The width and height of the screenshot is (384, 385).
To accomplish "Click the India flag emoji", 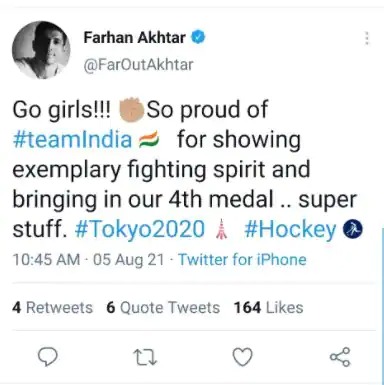I will [149, 140].
